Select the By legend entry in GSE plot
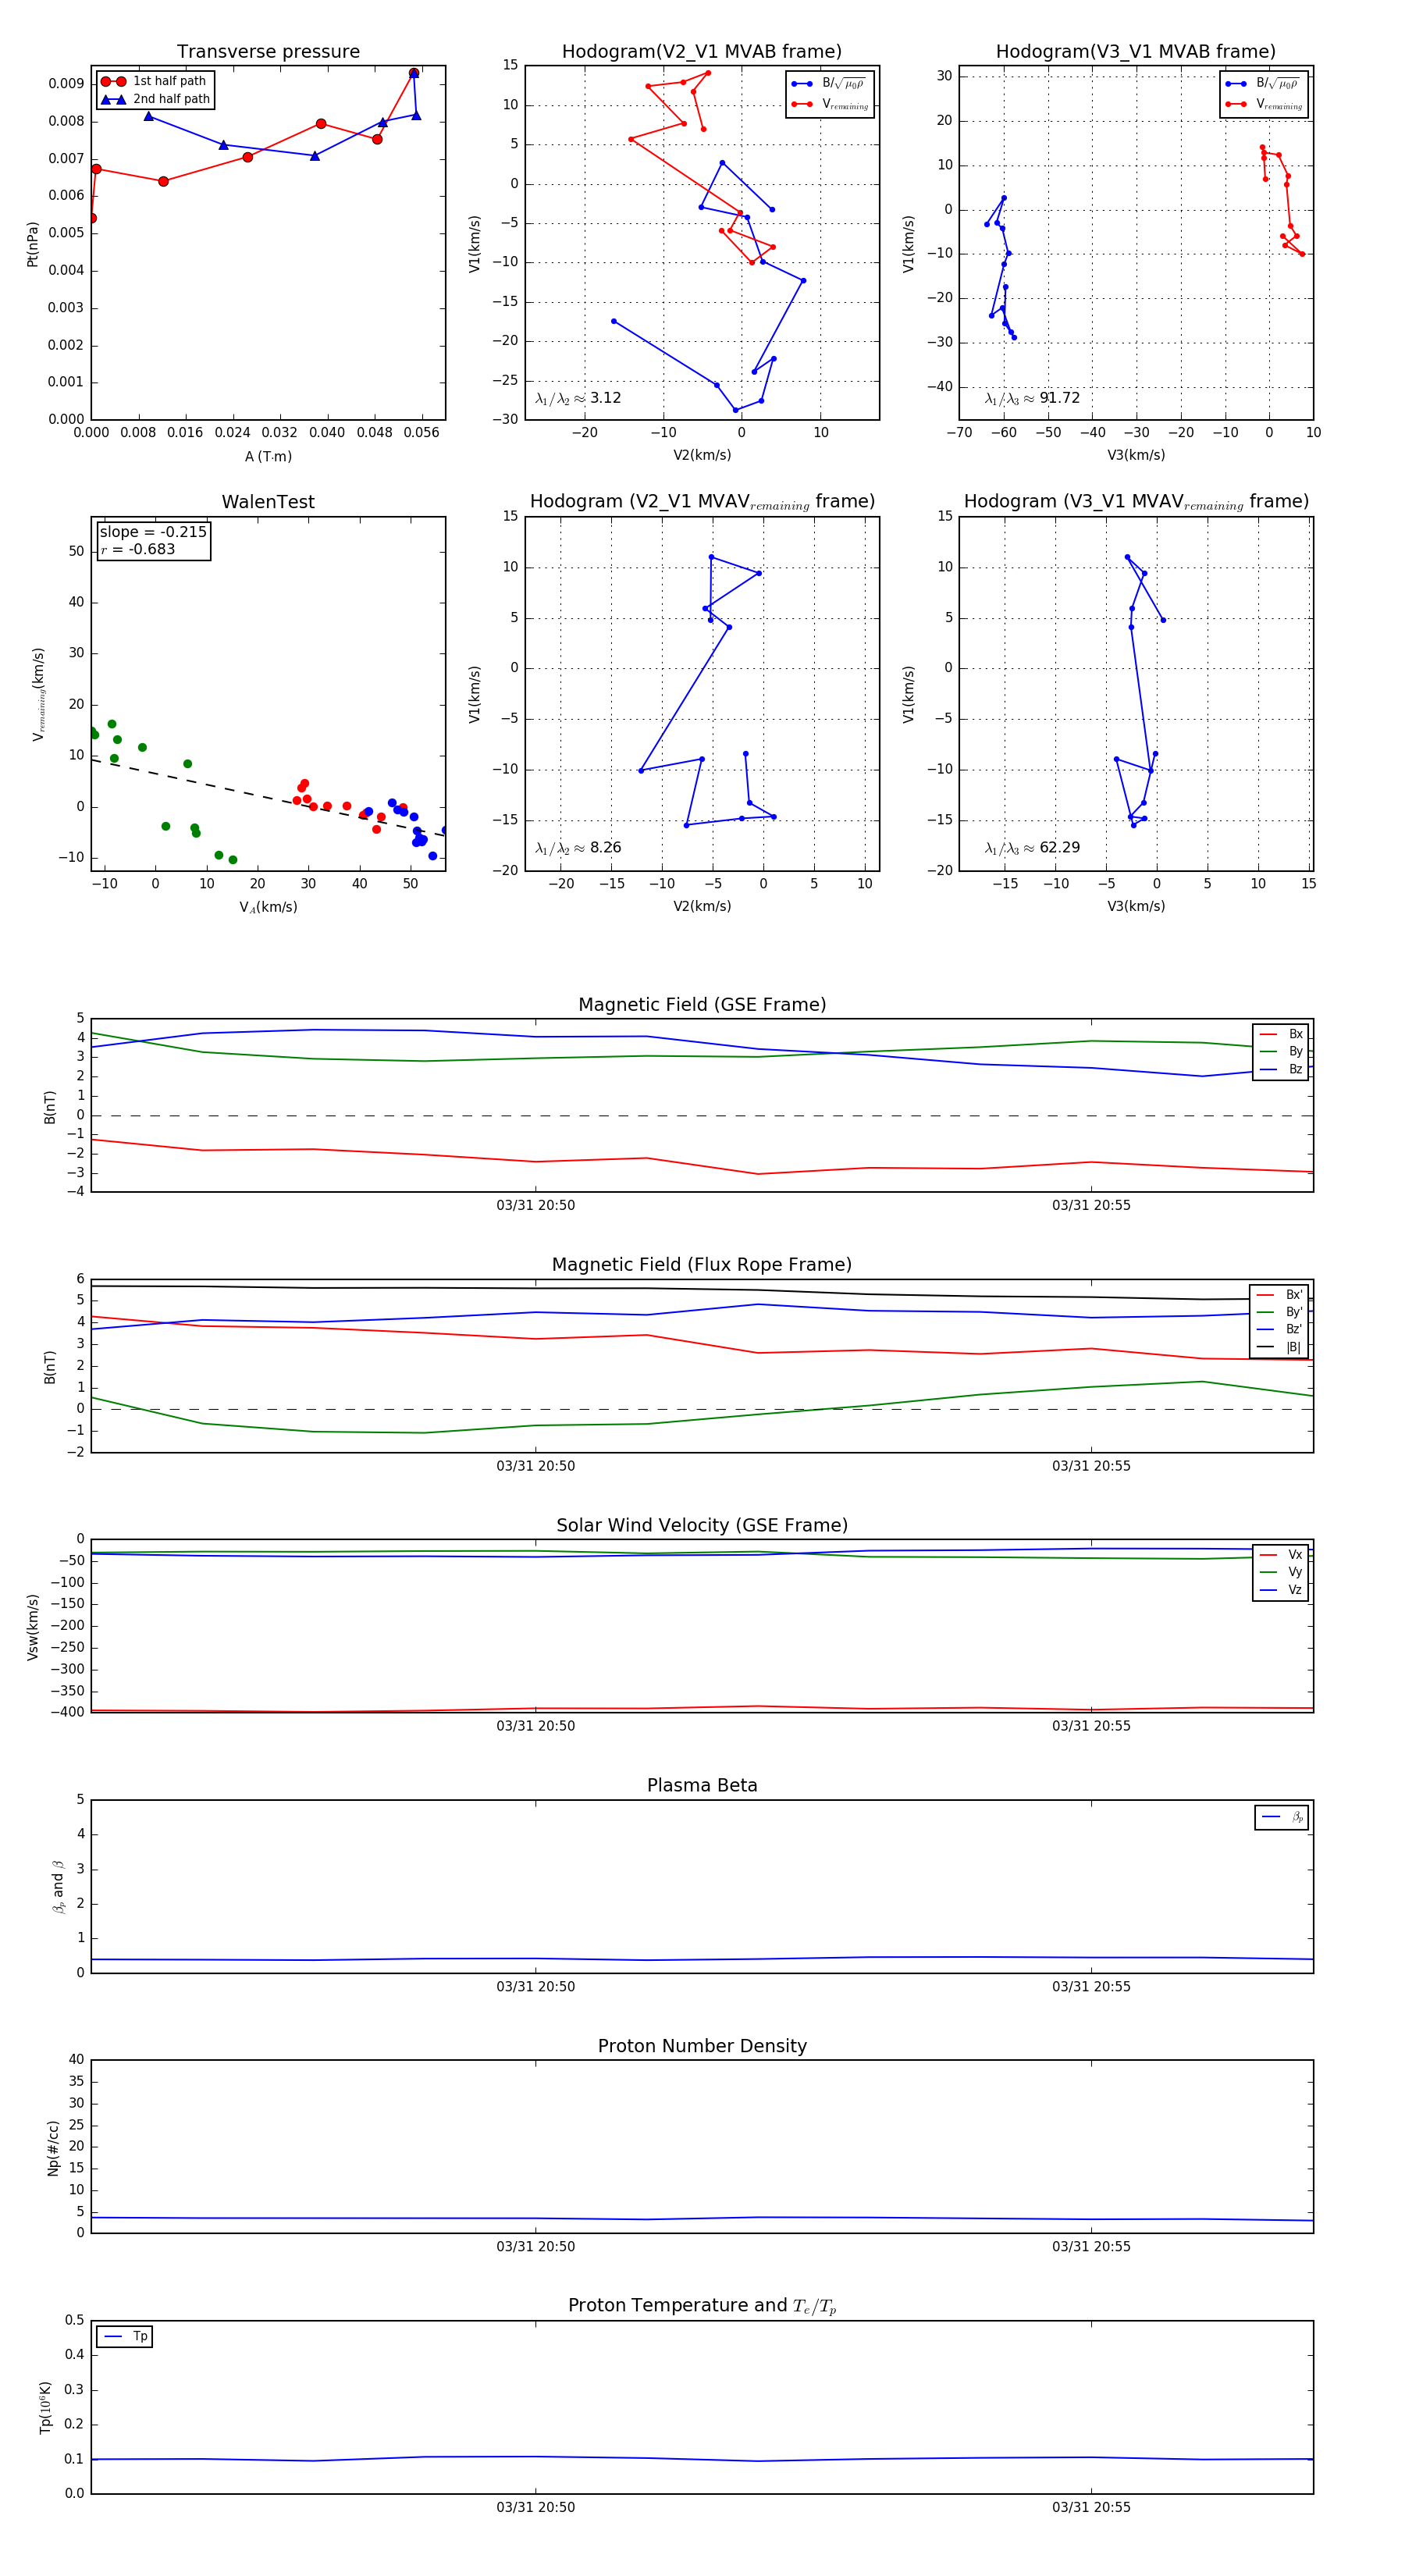The image size is (1405, 2576). click(1281, 1051)
